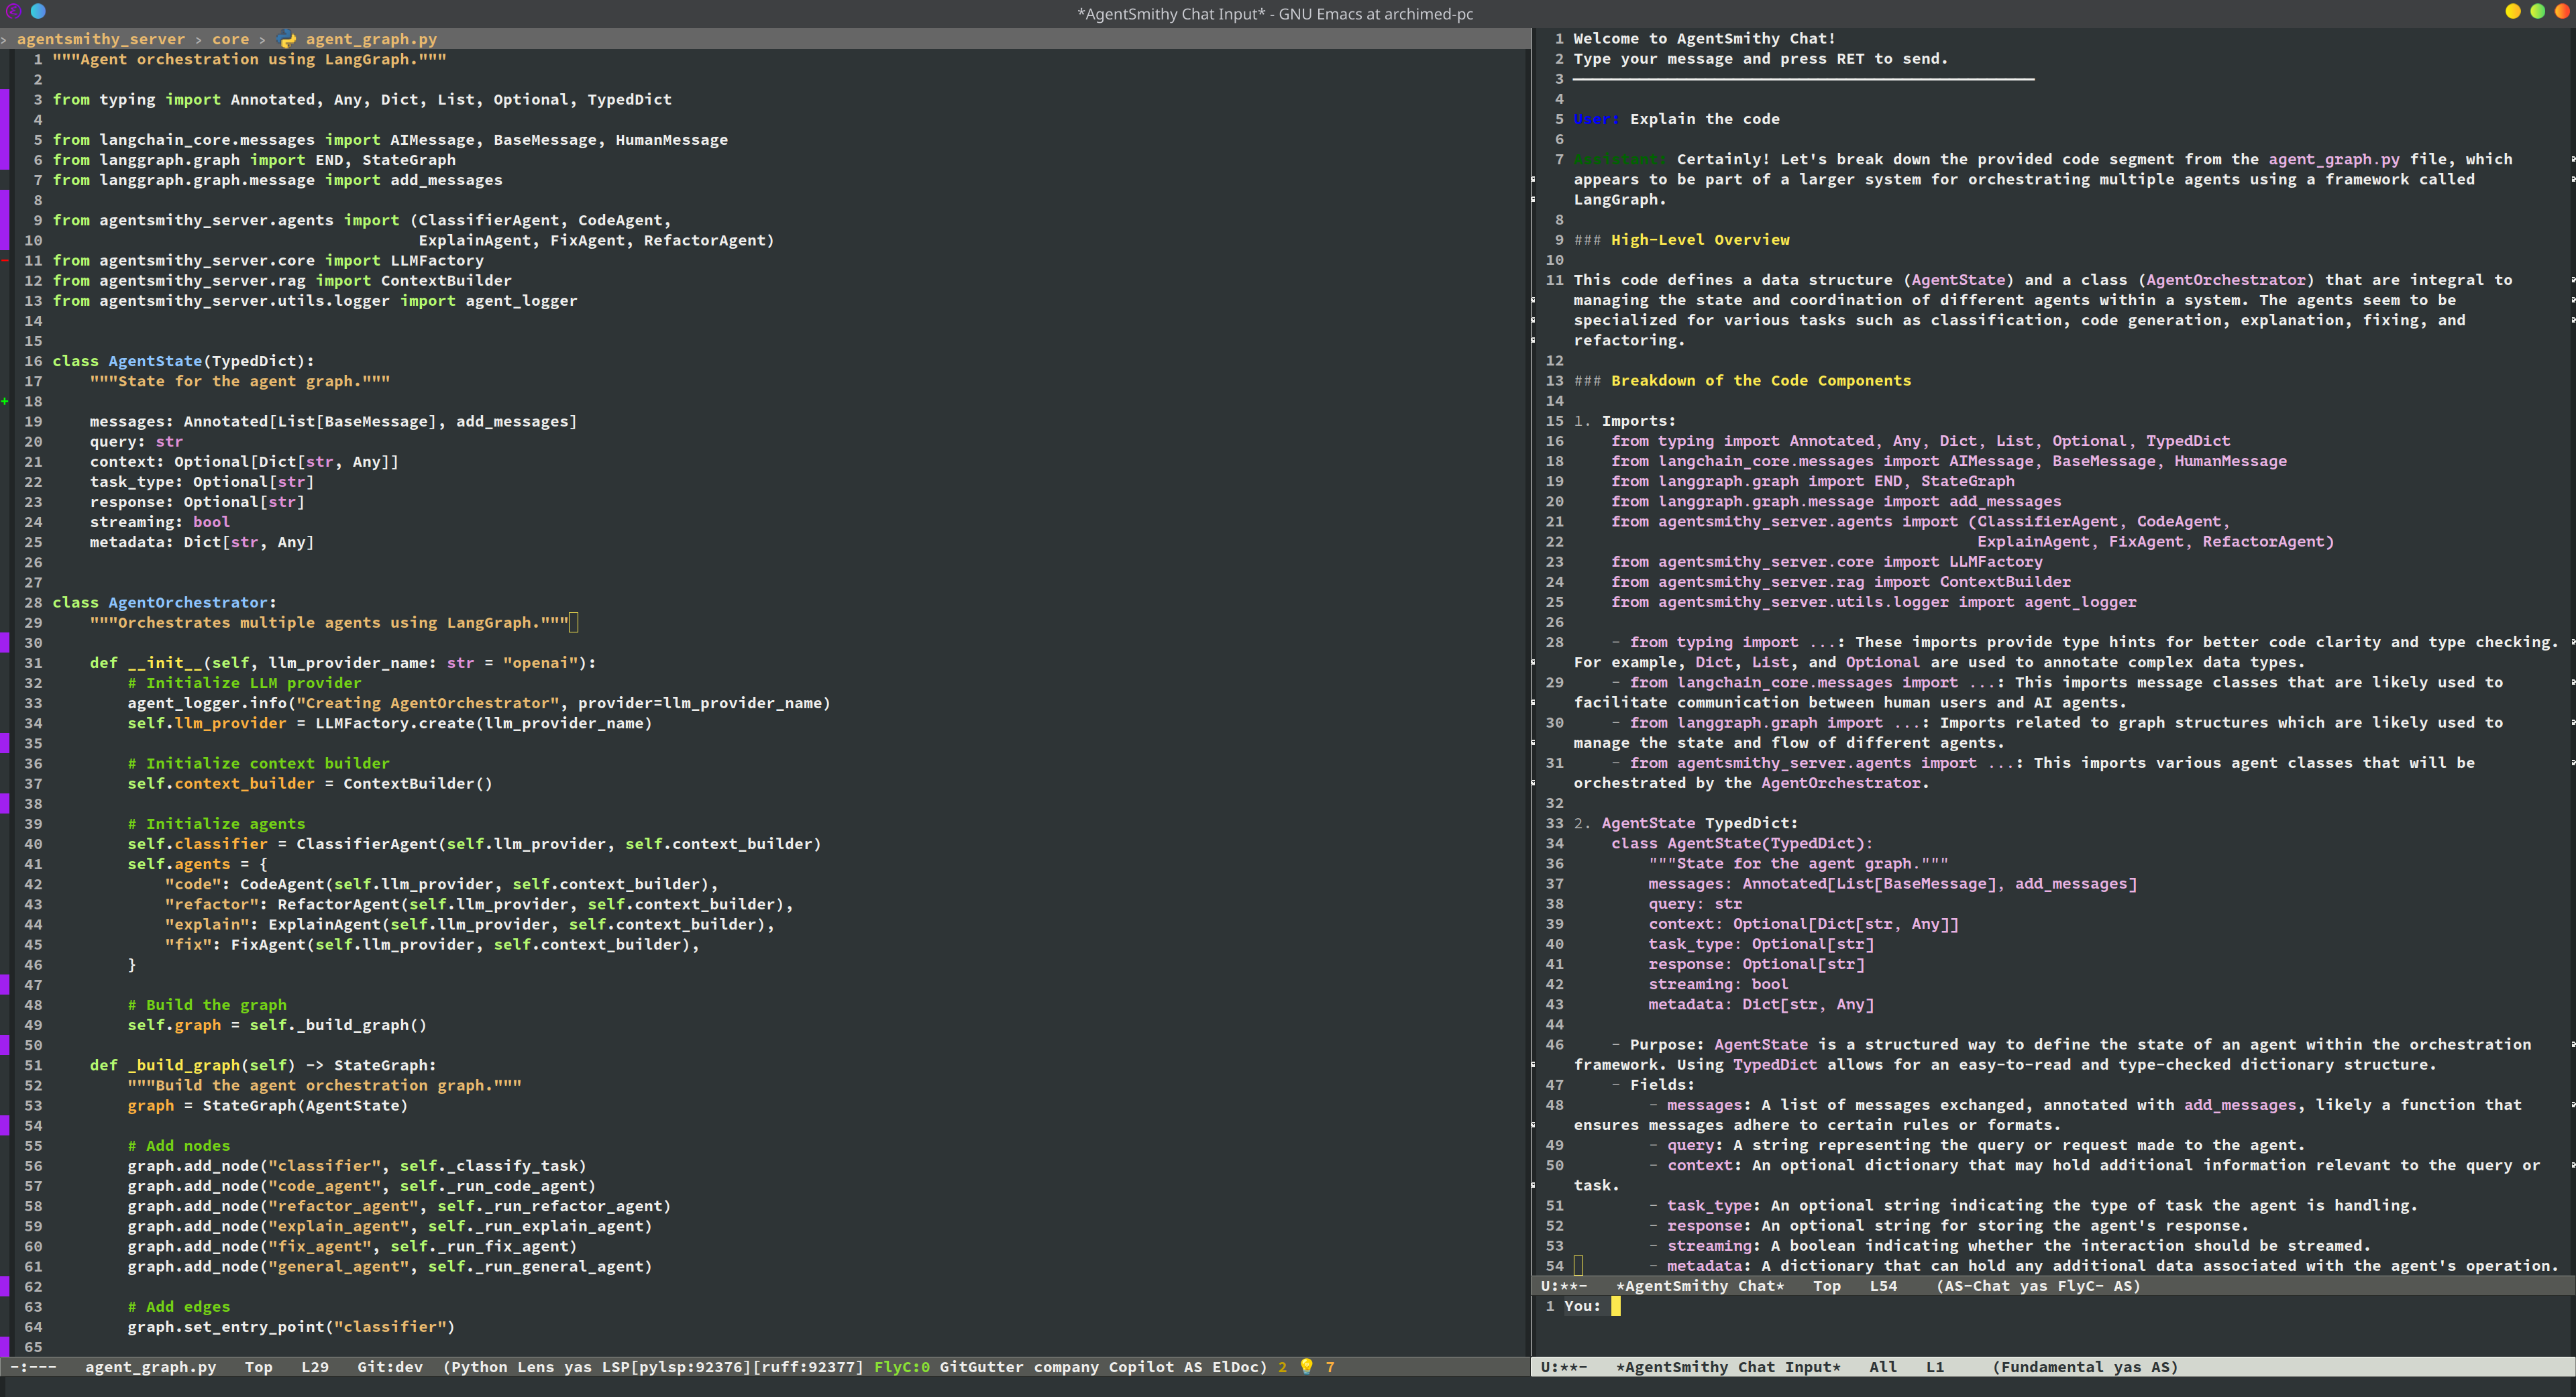This screenshot has height=1397, width=2576.
Task: Toggle the GitGutter minor mode indicator
Action: [x=981, y=1367]
